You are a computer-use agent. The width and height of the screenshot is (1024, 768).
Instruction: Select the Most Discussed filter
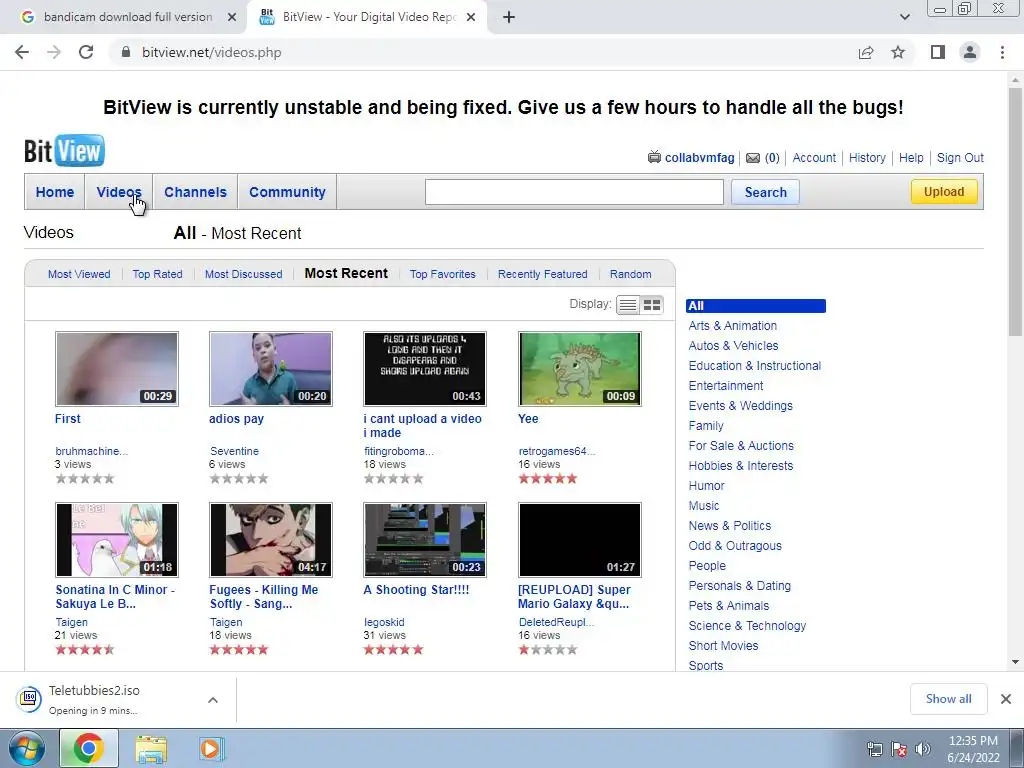coord(244,274)
